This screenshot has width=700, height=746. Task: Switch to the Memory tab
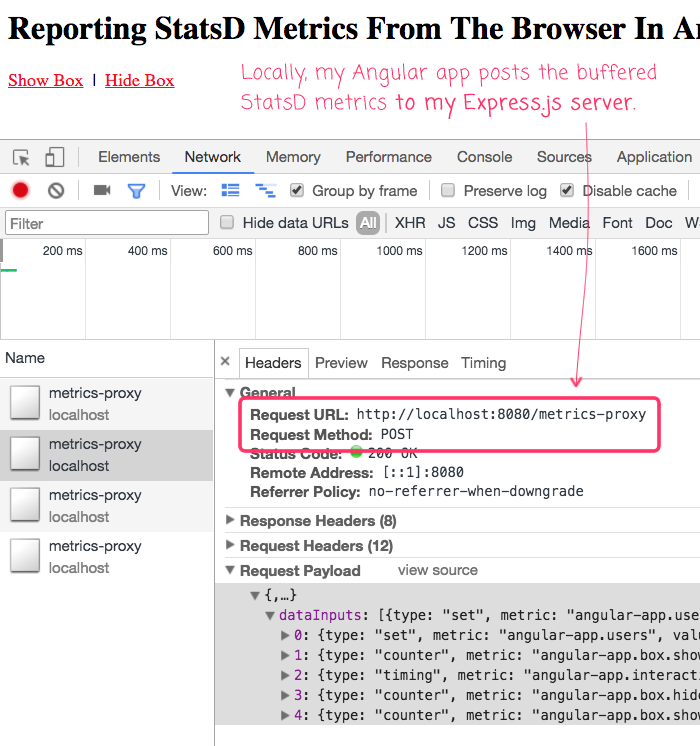[x=293, y=157]
